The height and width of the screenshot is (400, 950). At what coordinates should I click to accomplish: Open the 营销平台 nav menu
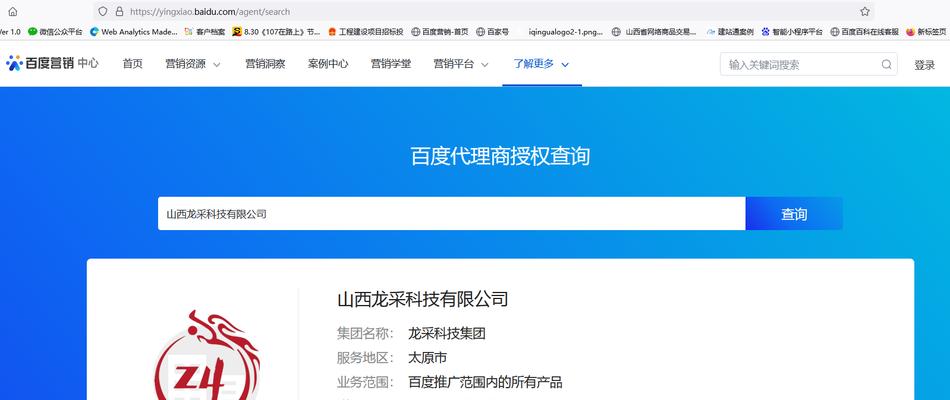click(x=454, y=64)
